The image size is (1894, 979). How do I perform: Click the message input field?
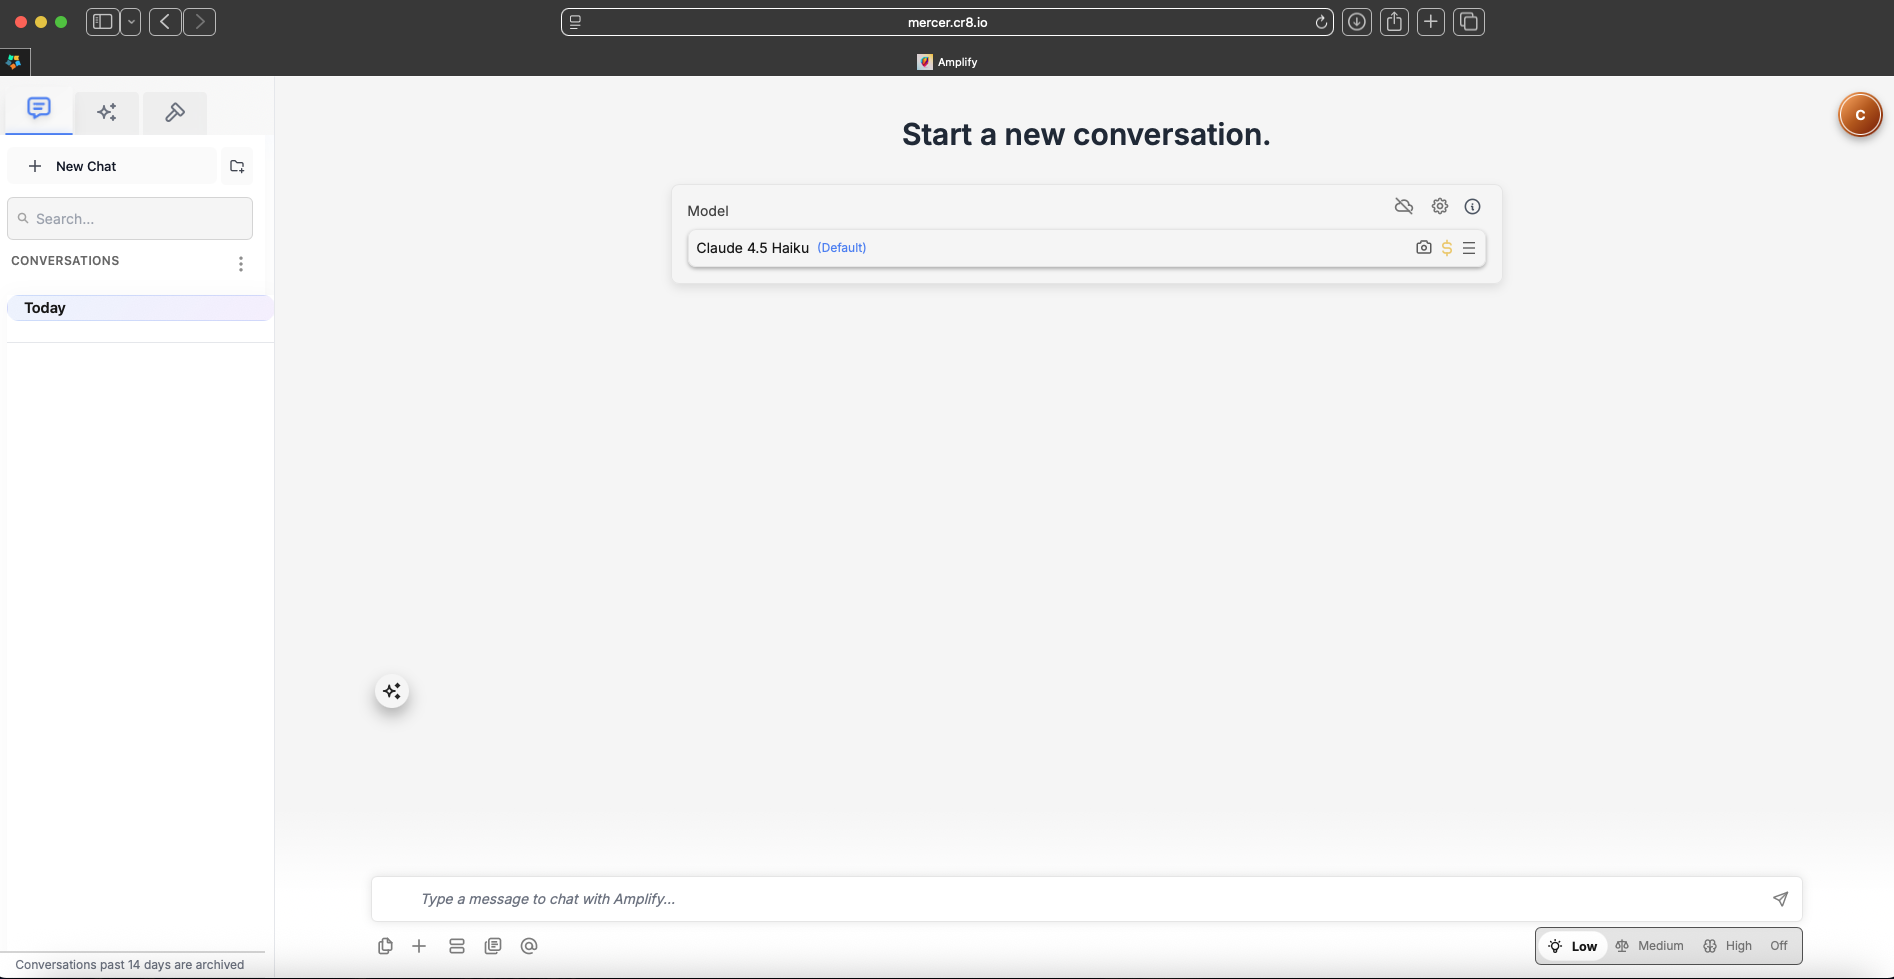click(1086, 899)
